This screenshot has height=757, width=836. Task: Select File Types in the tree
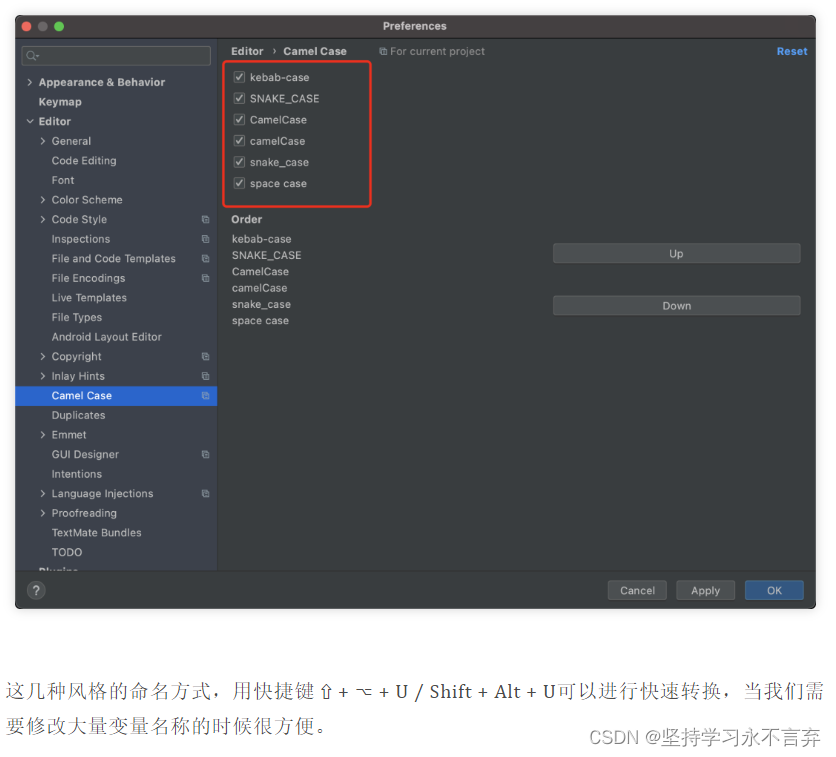pyautogui.click(x=77, y=318)
